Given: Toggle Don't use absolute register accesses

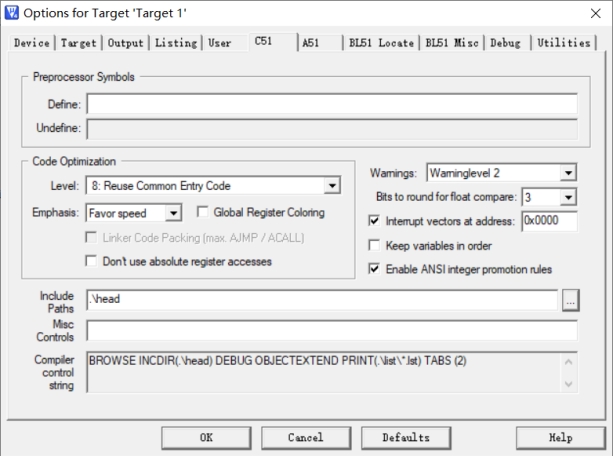Looking at the screenshot, I should [x=93, y=261].
